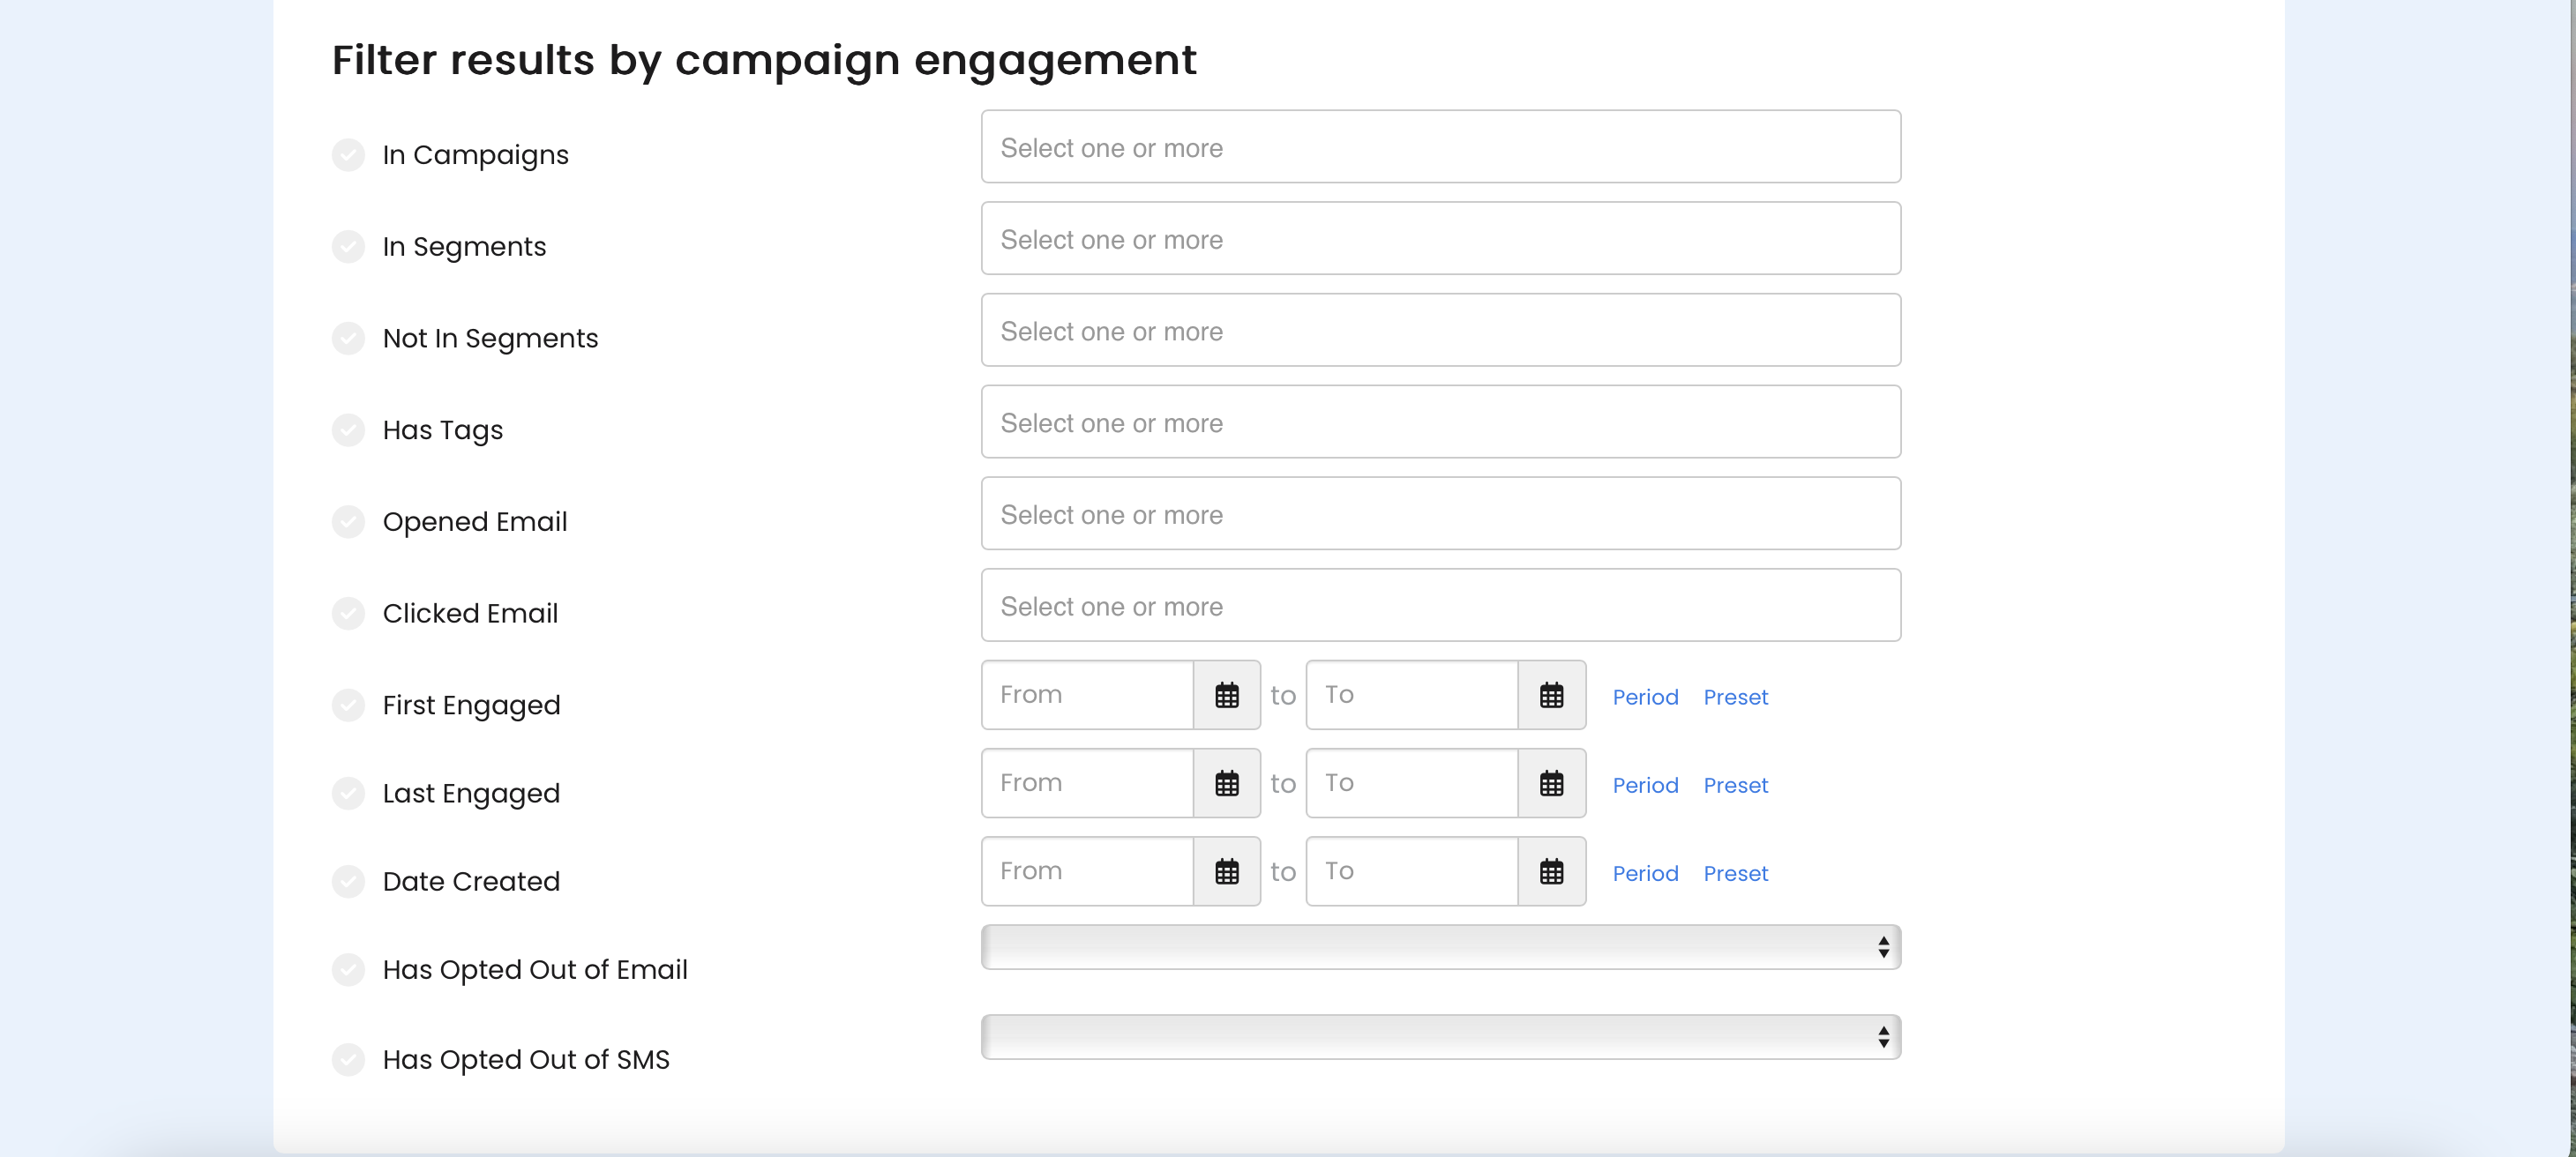Viewport: 2576px width, 1157px height.
Task: Click the Preset link for Date Created
Action: [1735, 873]
